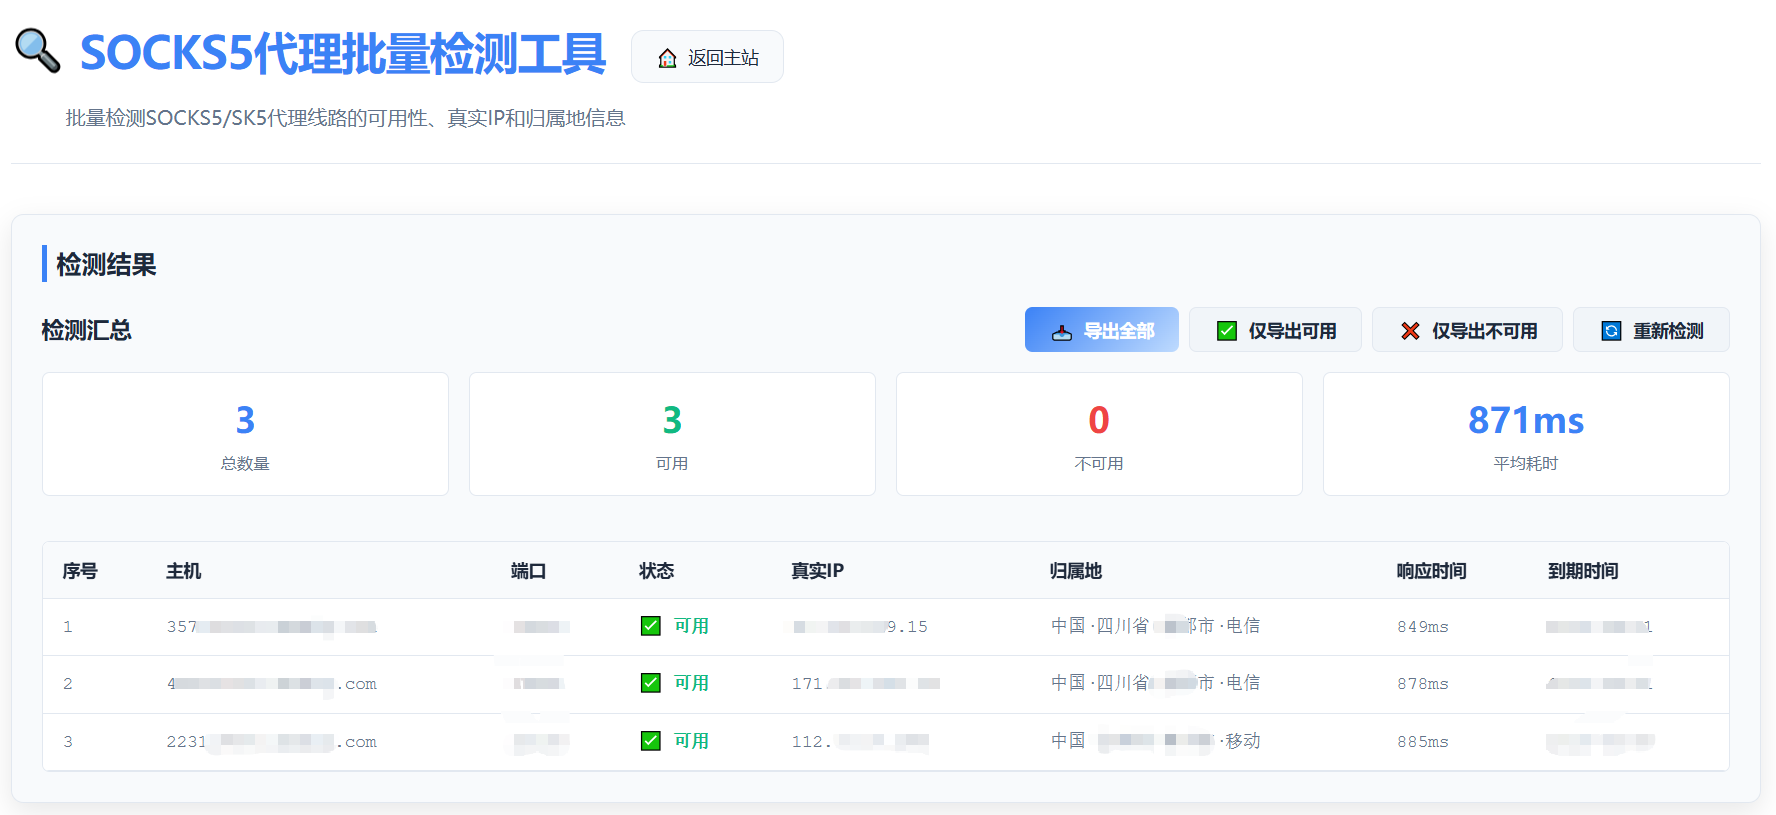The image size is (1776, 815).
Task: Click the 到期时间 column header
Action: [1583, 571]
